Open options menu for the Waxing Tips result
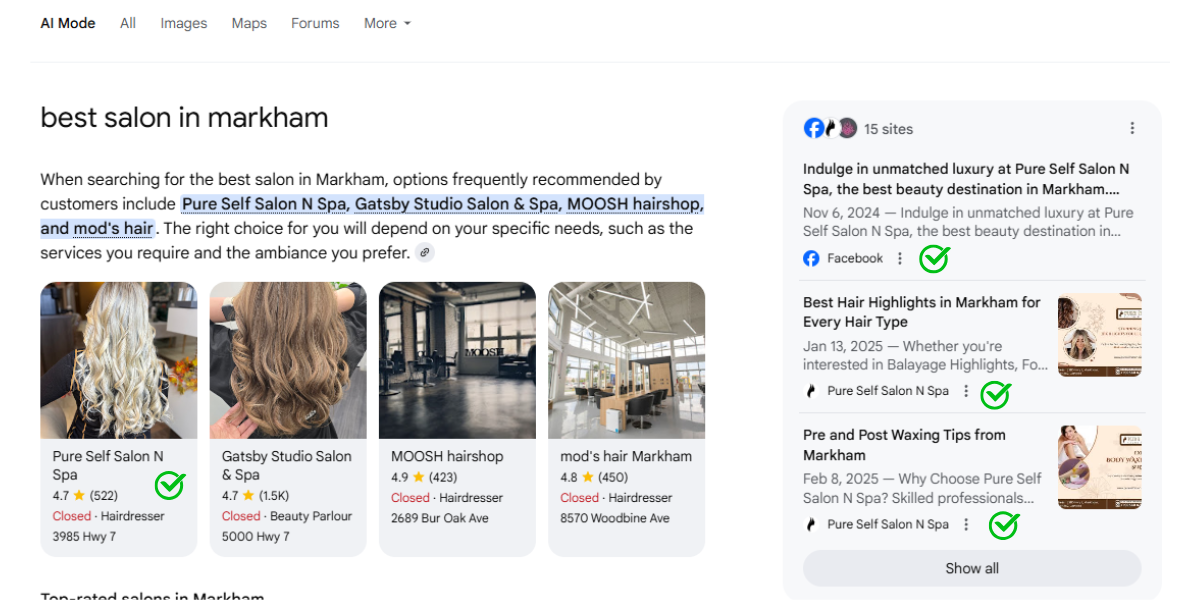Screen dimensions: 1200x600 click(x=966, y=524)
